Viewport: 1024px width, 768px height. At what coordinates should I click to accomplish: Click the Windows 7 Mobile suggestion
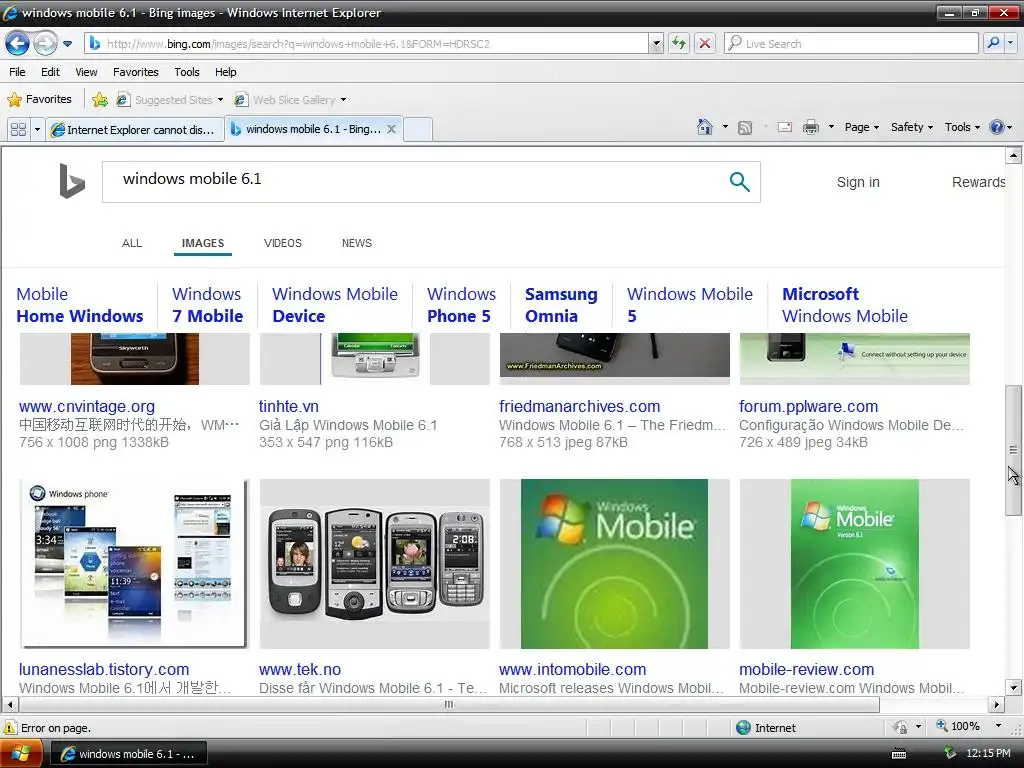coord(208,305)
